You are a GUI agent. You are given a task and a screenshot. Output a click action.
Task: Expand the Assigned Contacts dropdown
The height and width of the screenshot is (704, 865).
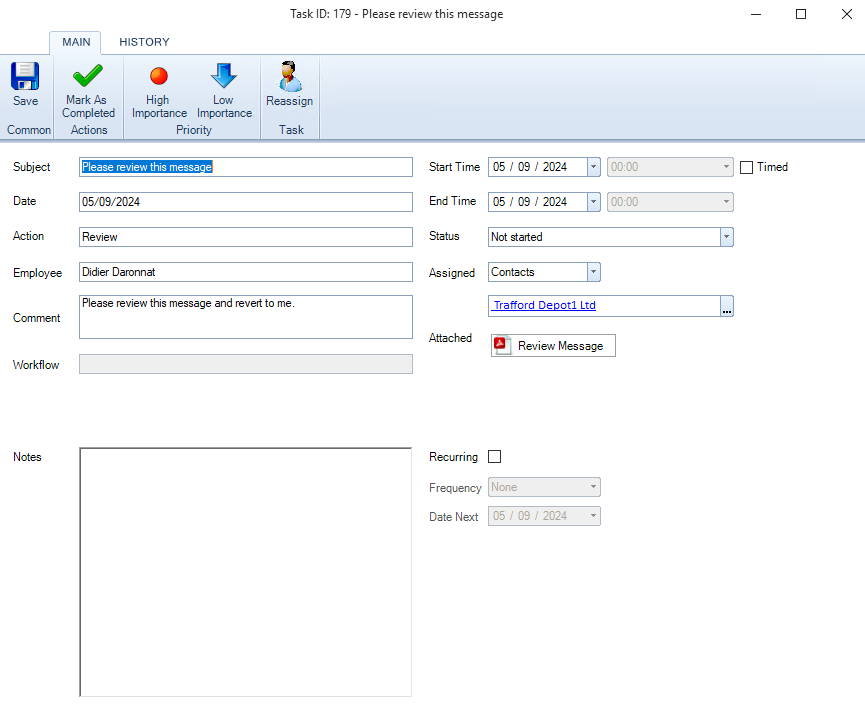click(594, 272)
